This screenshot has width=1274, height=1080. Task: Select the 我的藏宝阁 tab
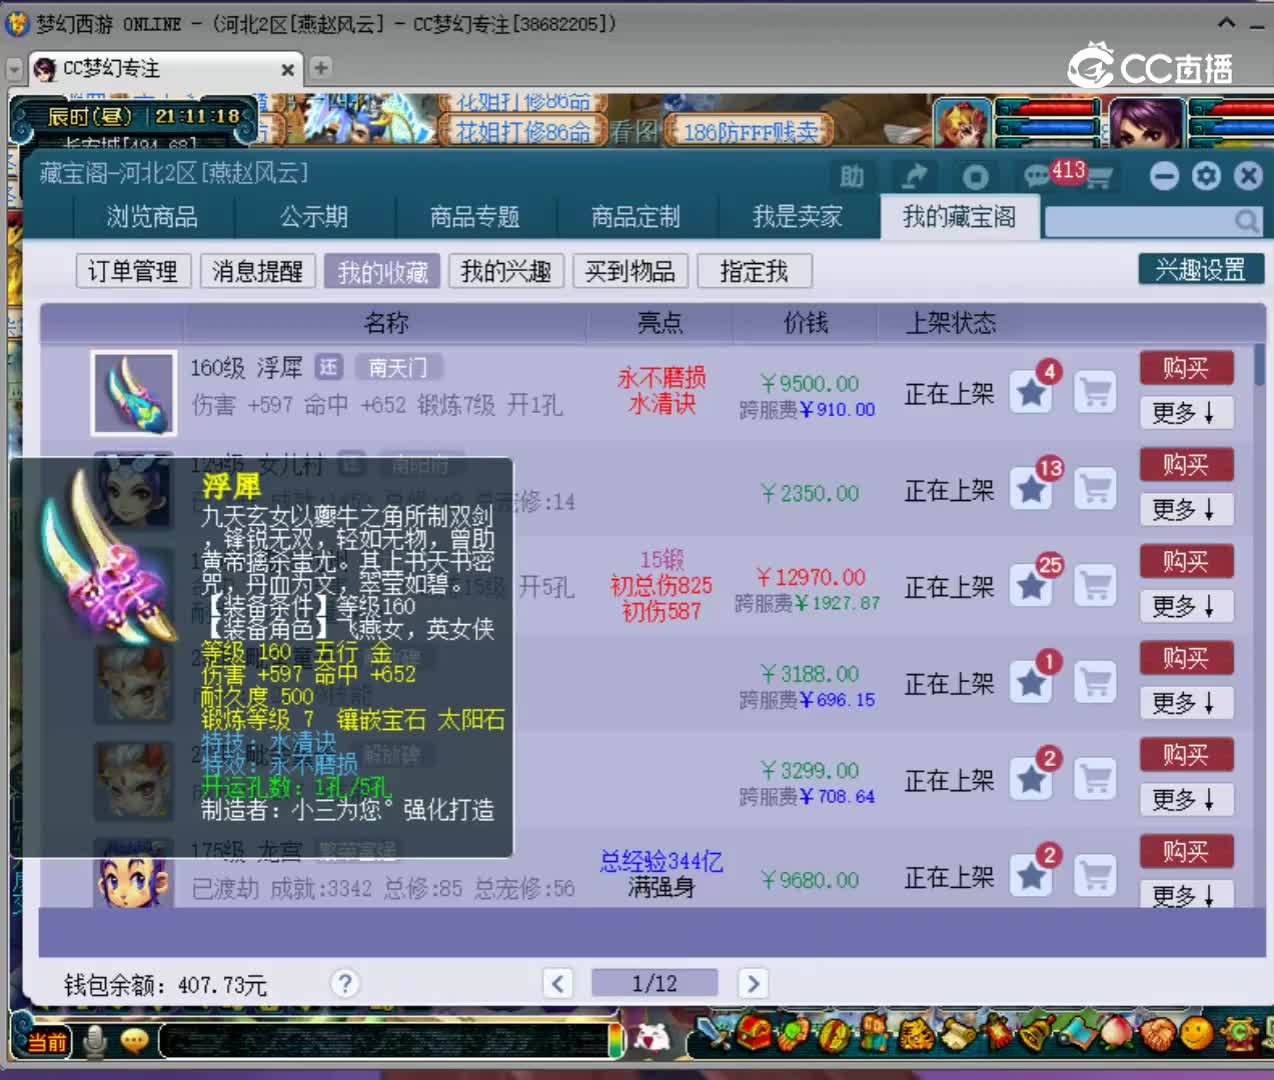pyautogui.click(x=960, y=217)
